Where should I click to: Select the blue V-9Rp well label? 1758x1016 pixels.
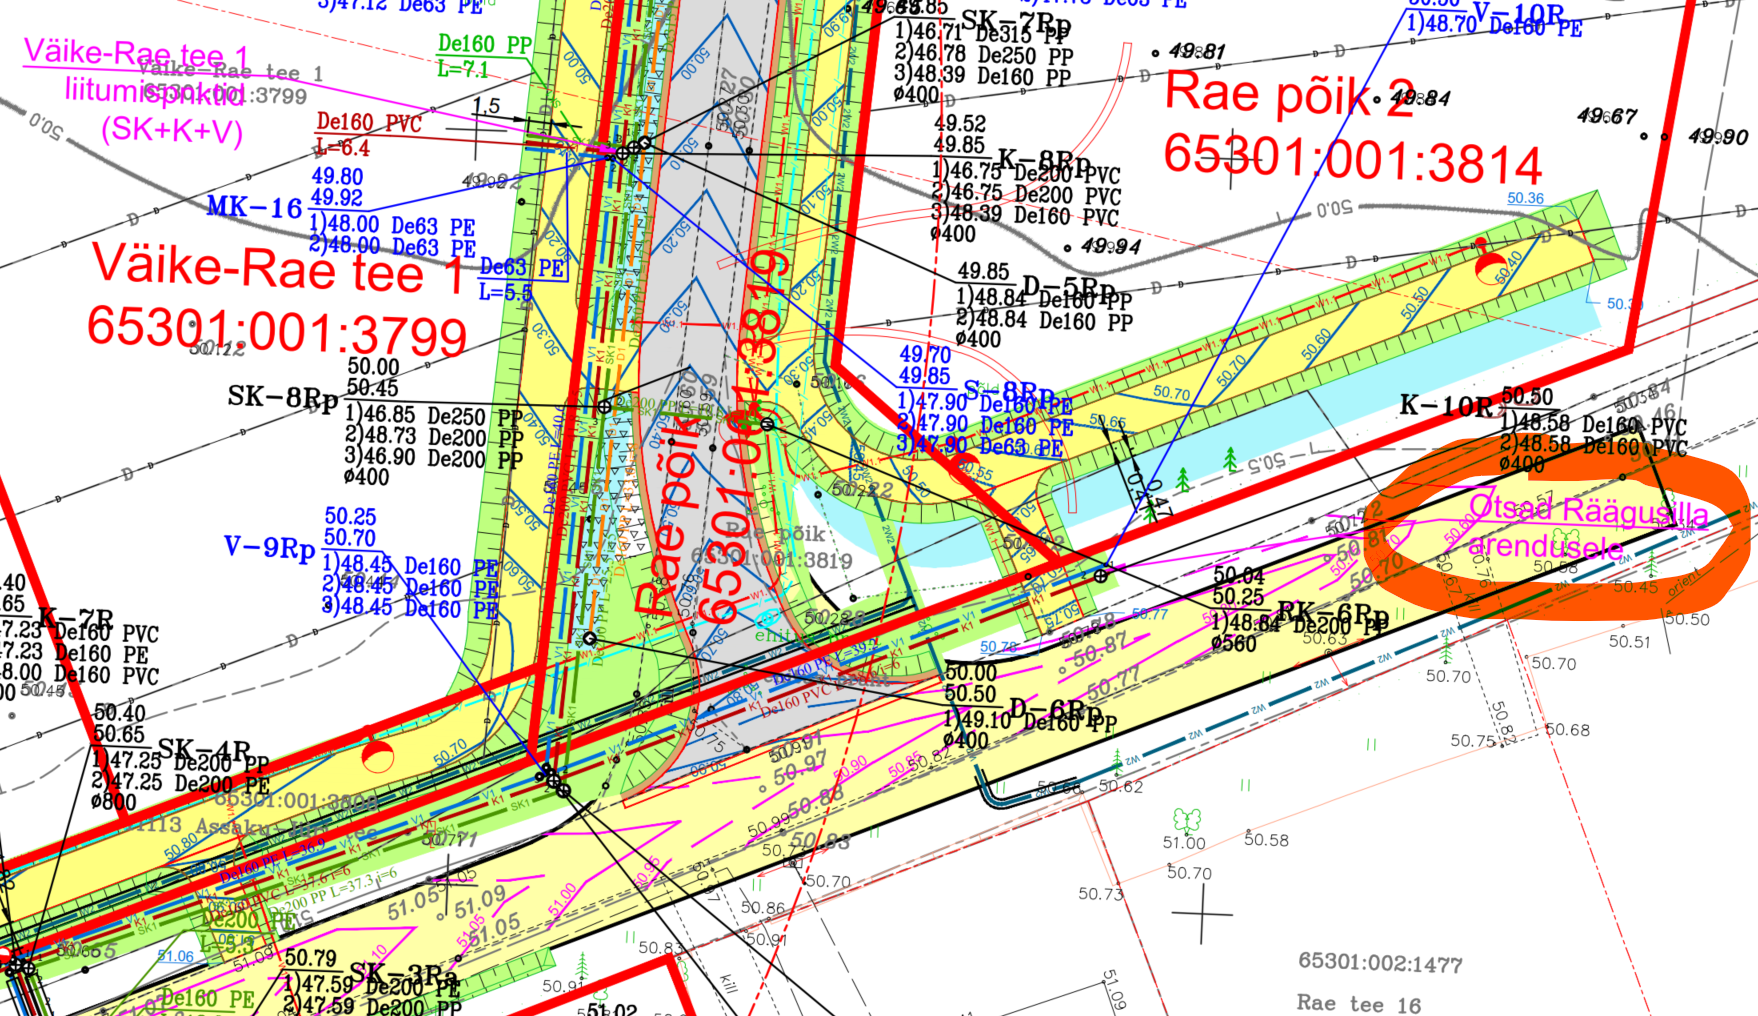(269, 548)
